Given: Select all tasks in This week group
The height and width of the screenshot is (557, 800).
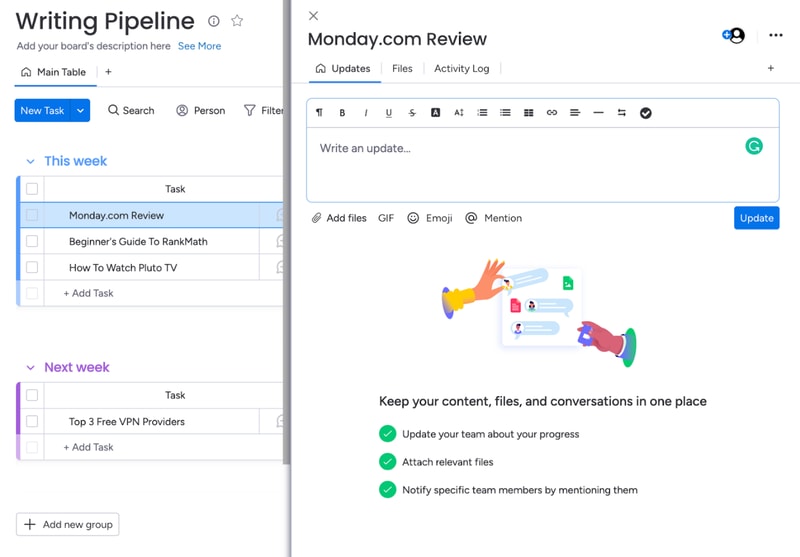Looking at the screenshot, I should [x=32, y=189].
